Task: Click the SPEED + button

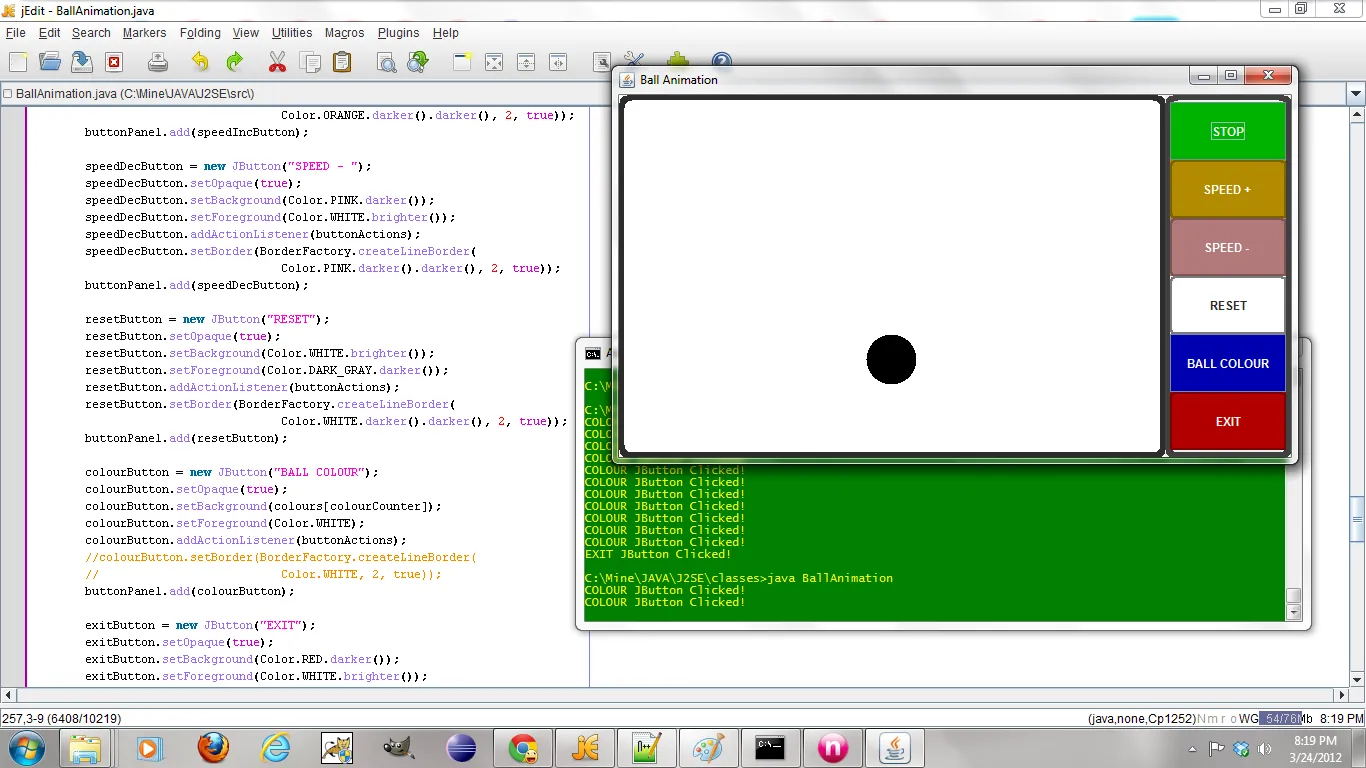Action: (x=1228, y=189)
